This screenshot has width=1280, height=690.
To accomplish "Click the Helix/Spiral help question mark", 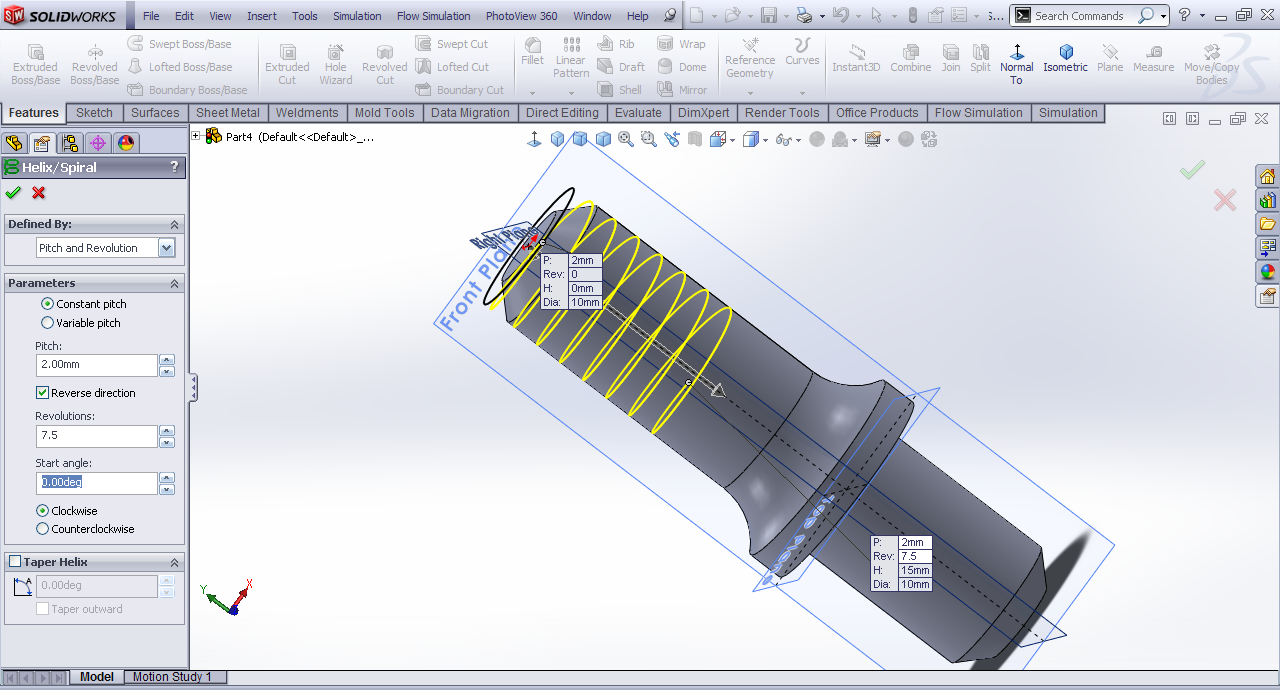I will [174, 167].
